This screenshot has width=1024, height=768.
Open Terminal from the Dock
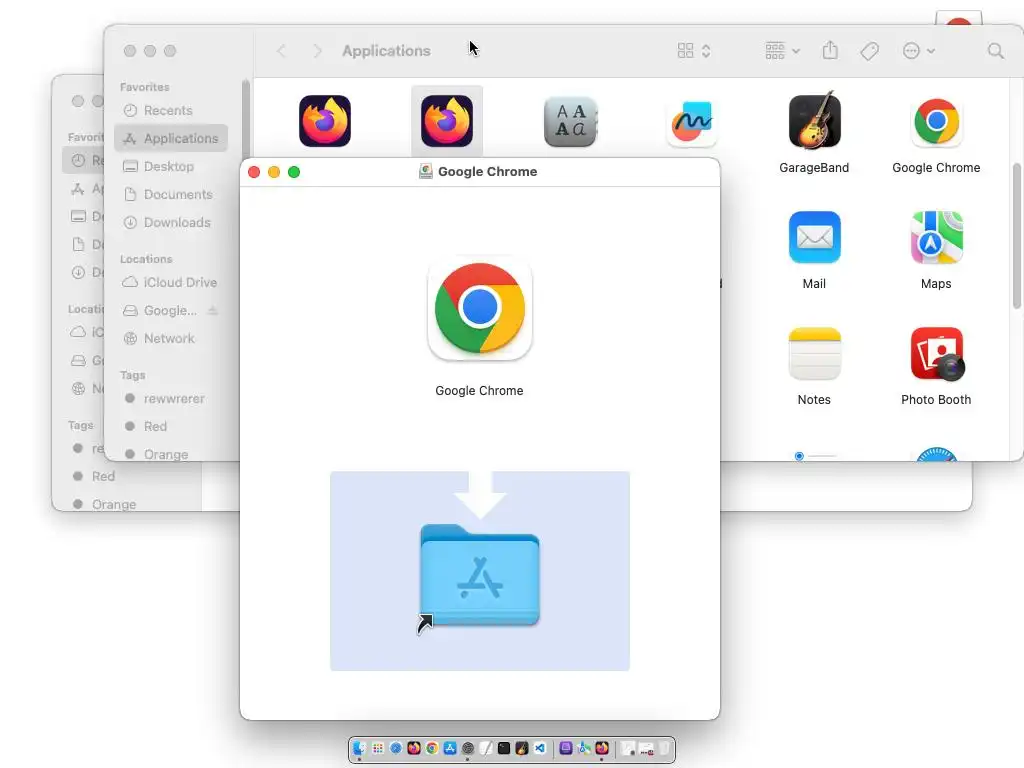504,748
